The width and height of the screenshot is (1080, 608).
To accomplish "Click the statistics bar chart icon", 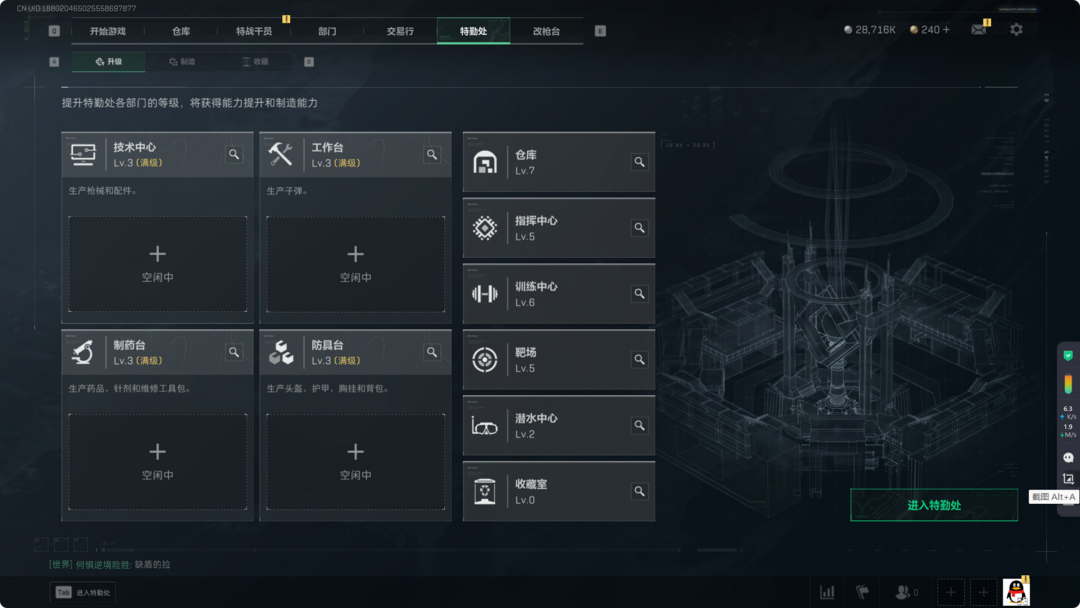I will (x=827, y=592).
